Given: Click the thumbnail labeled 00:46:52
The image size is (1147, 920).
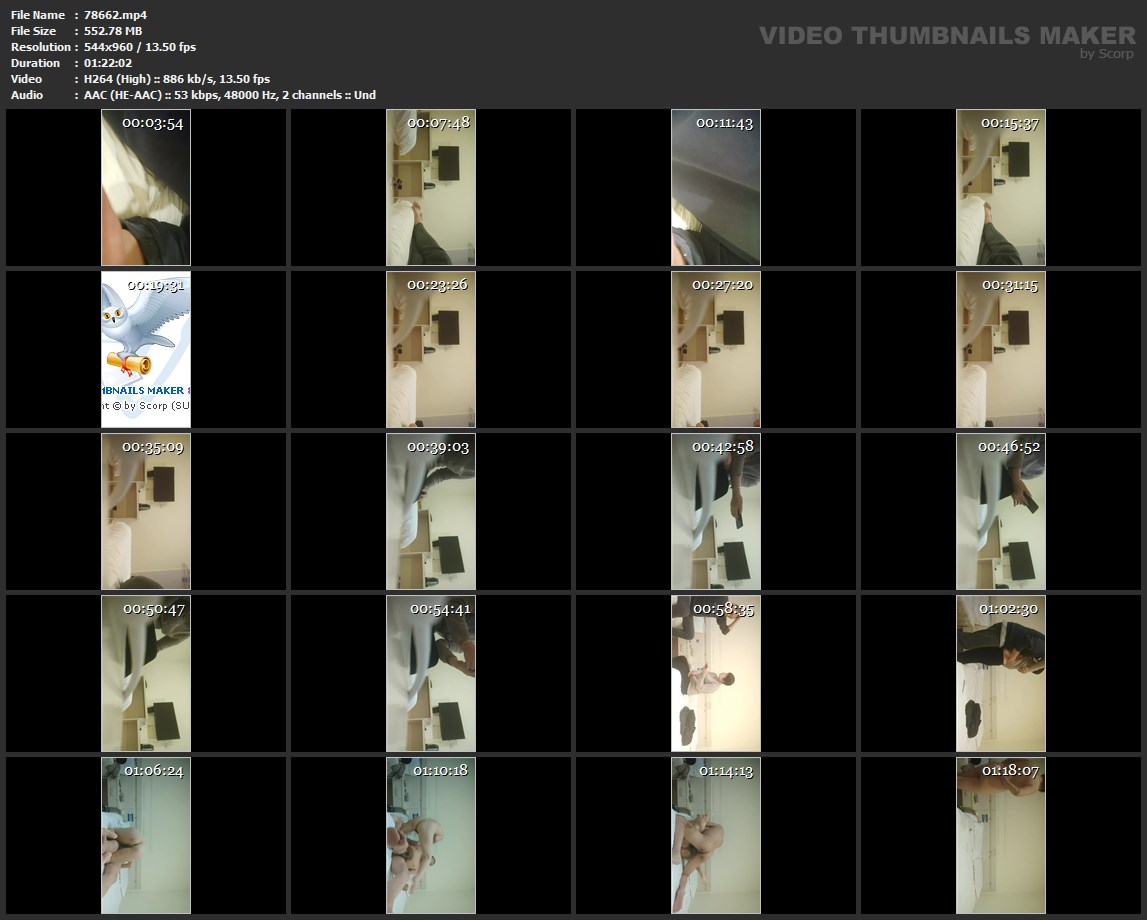Looking at the screenshot, I should tap(1001, 512).
